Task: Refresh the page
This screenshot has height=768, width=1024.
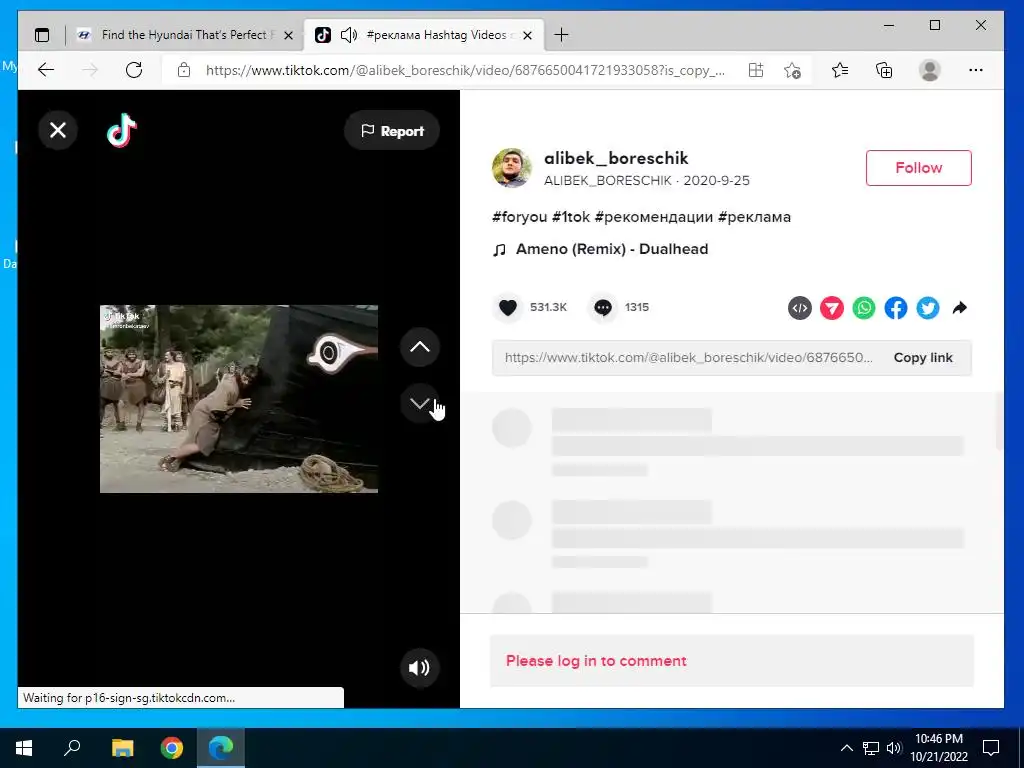Action: [134, 70]
